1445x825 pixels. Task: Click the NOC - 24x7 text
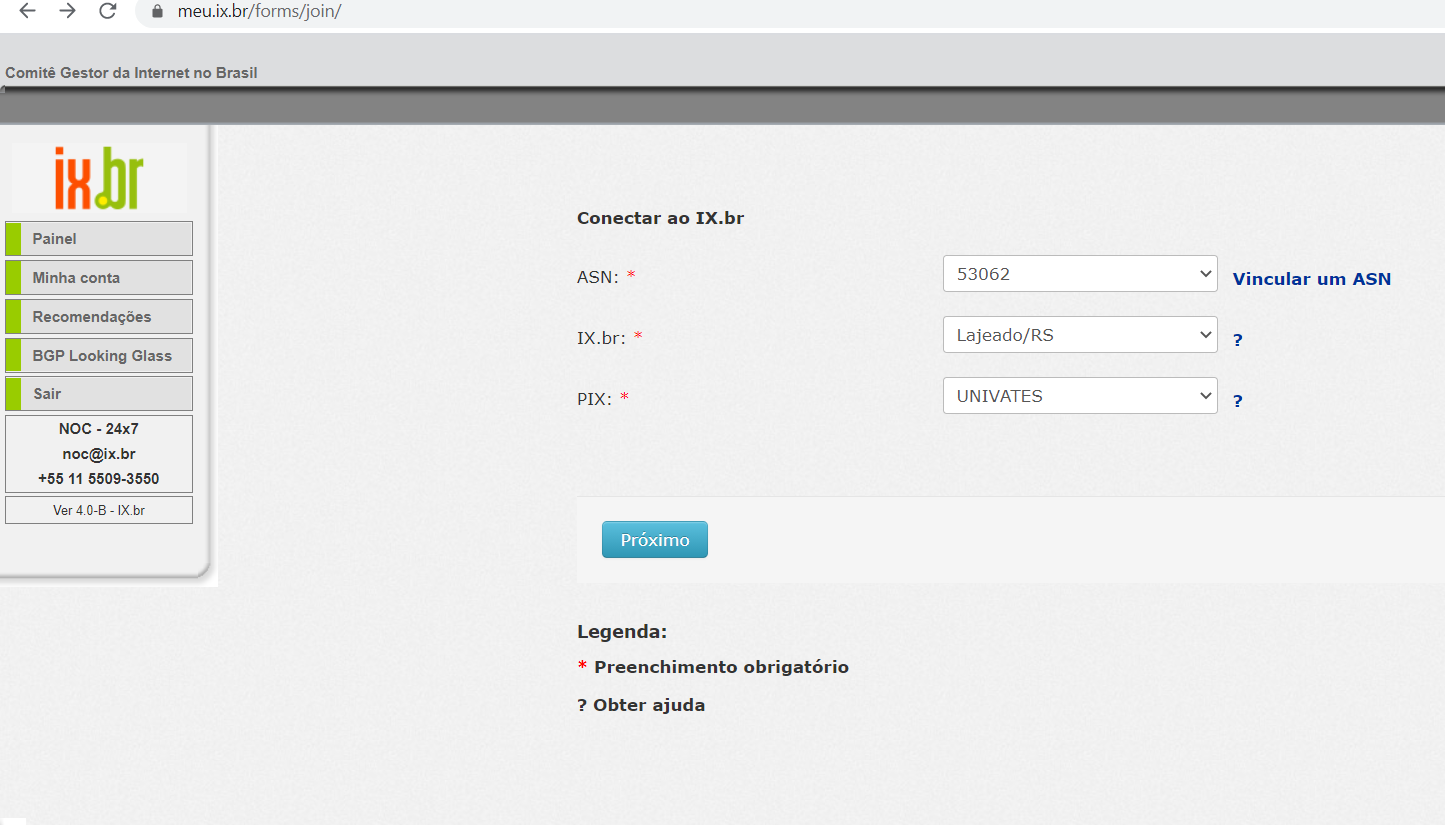point(99,429)
